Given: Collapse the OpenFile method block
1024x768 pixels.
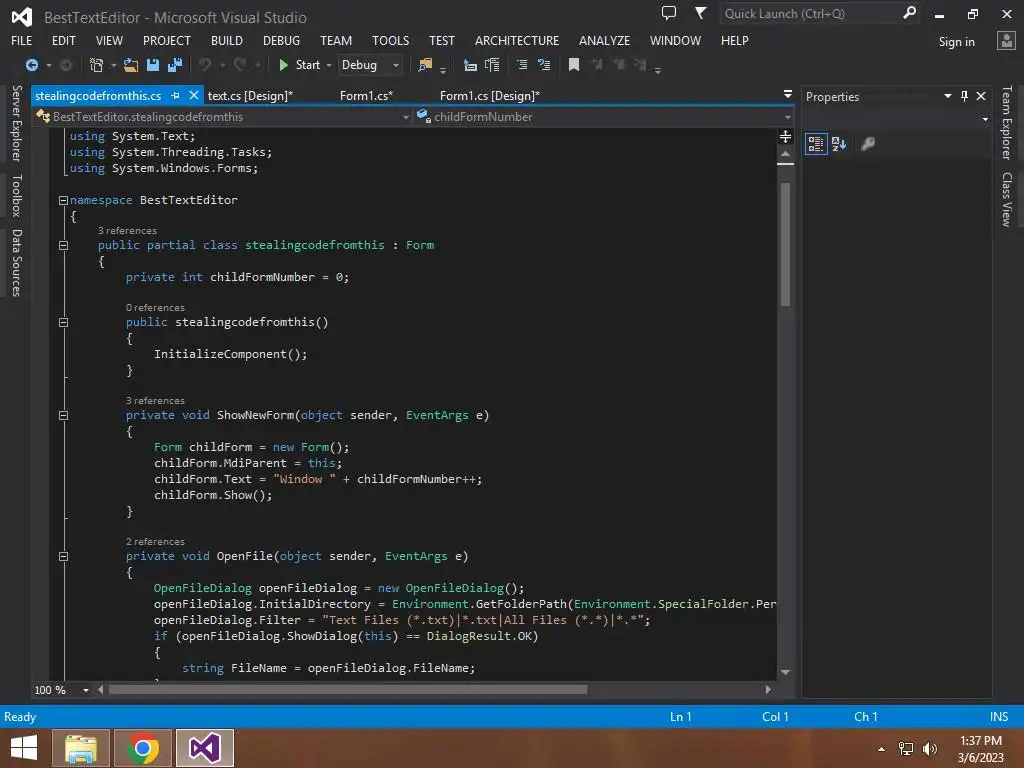Looking at the screenshot, I should [x=63, y=556].
